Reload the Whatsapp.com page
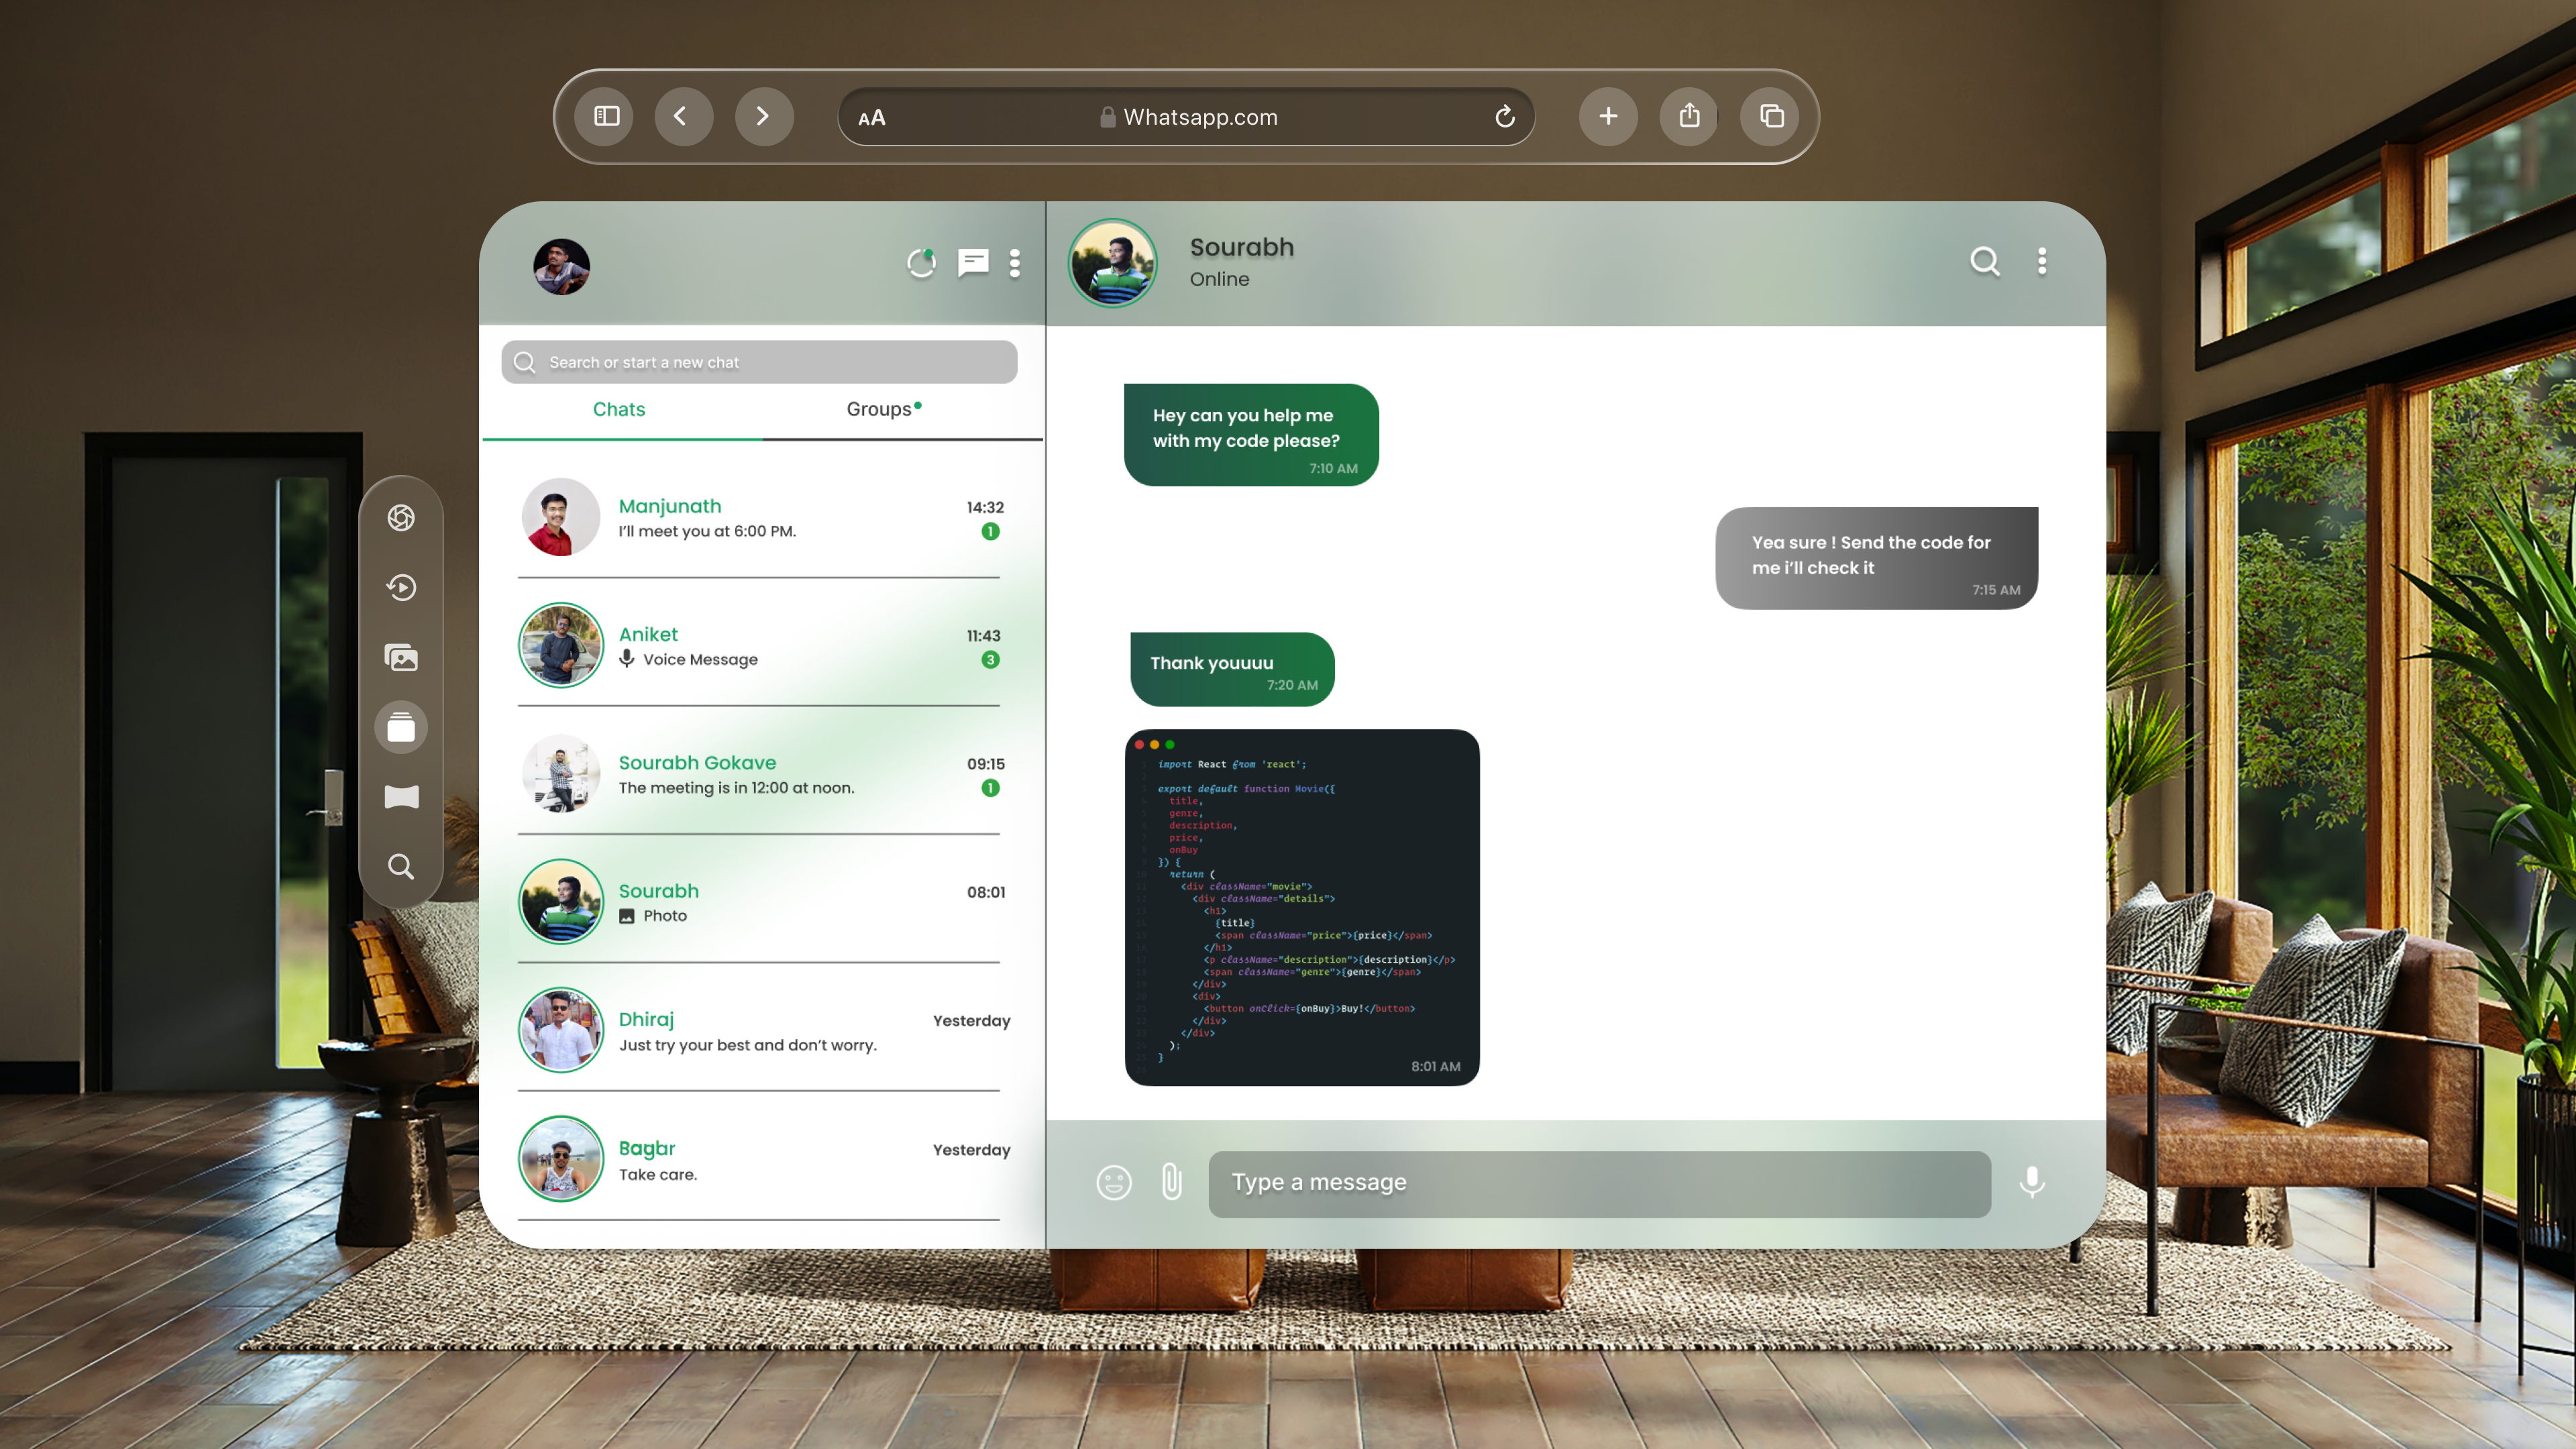 [1504, 117]
